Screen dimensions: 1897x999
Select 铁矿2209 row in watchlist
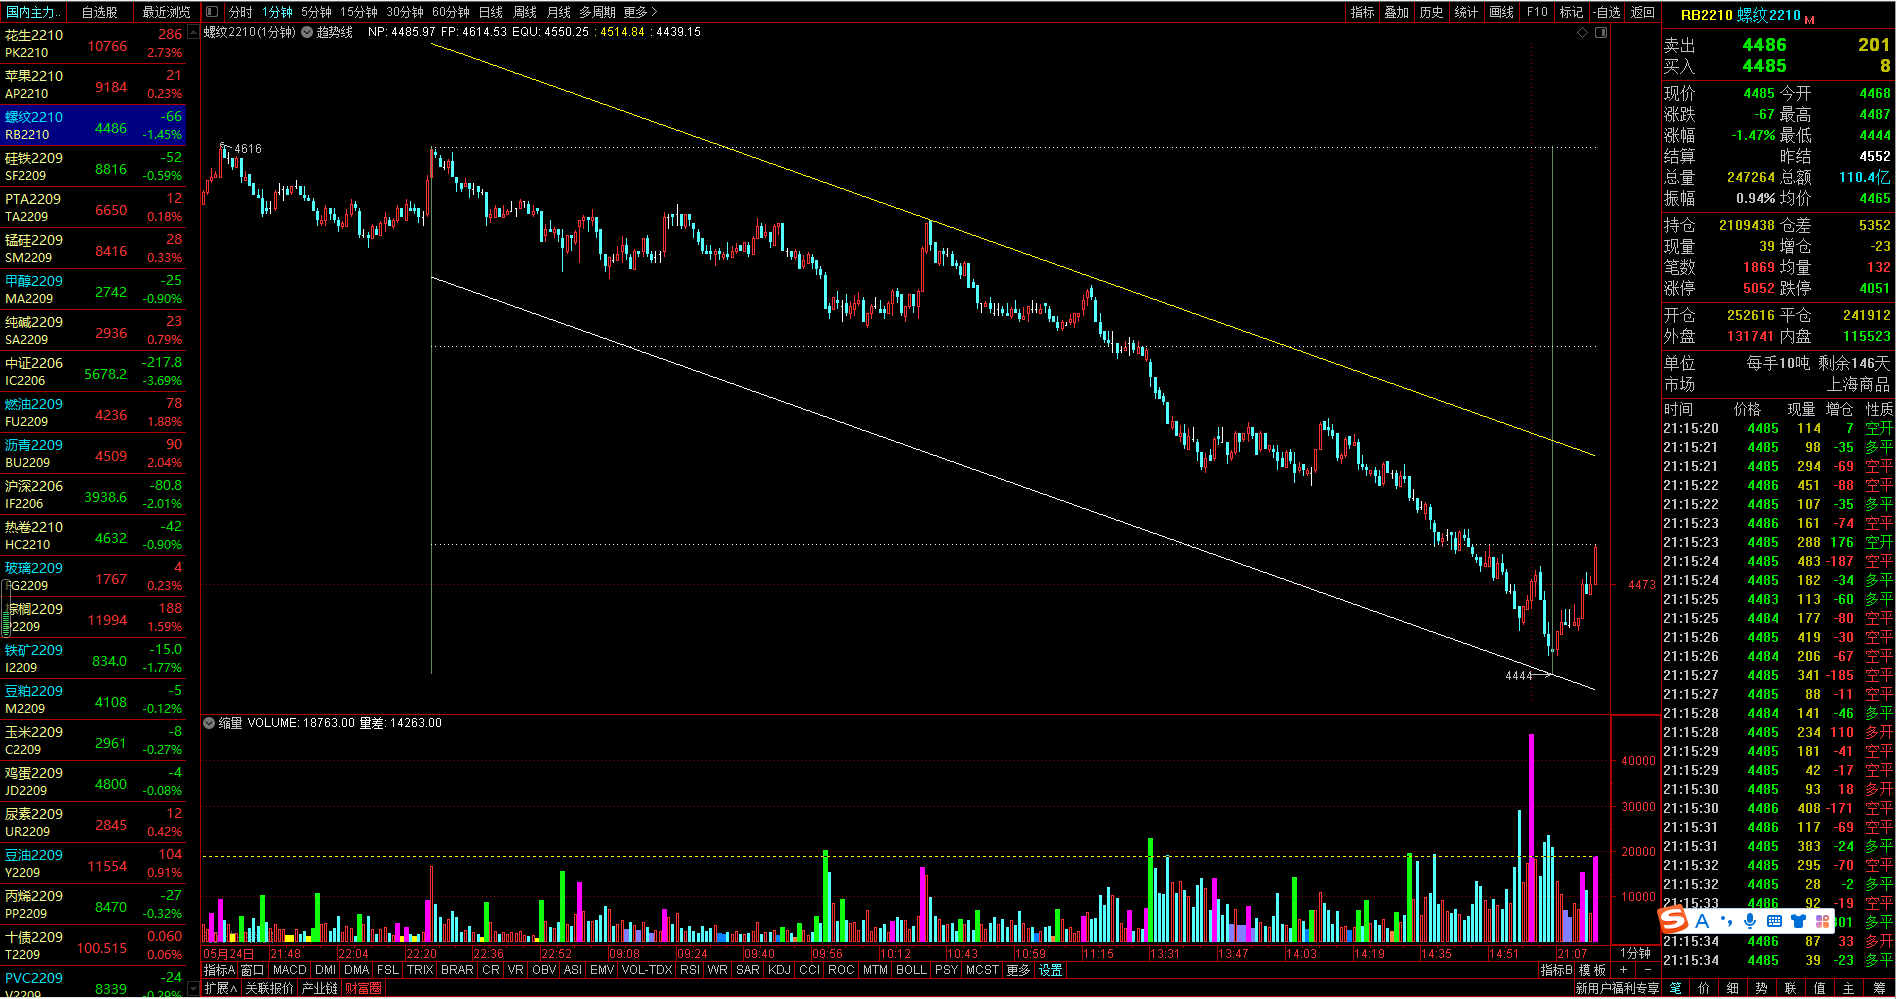tap(93, 659)
